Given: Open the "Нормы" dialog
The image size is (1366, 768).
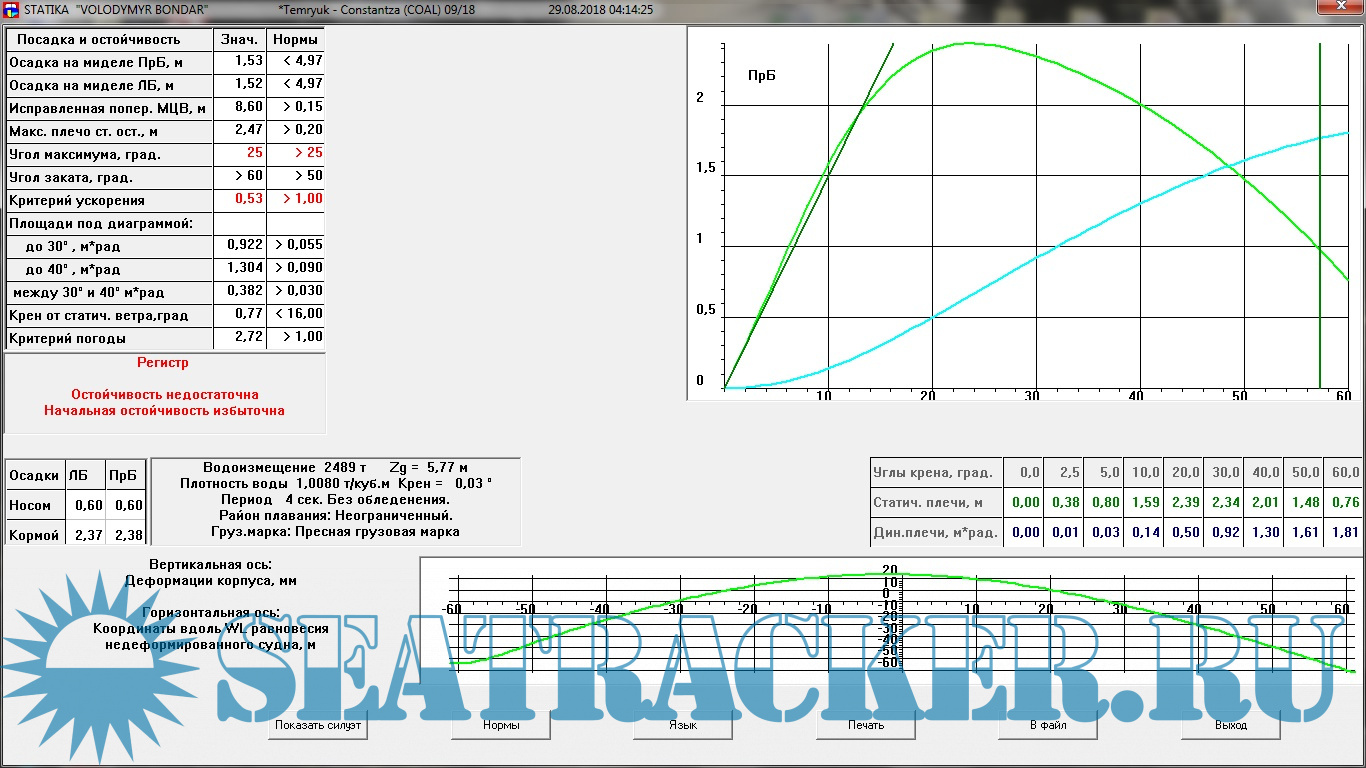Looking at the screenshot, I should [501, 725].
